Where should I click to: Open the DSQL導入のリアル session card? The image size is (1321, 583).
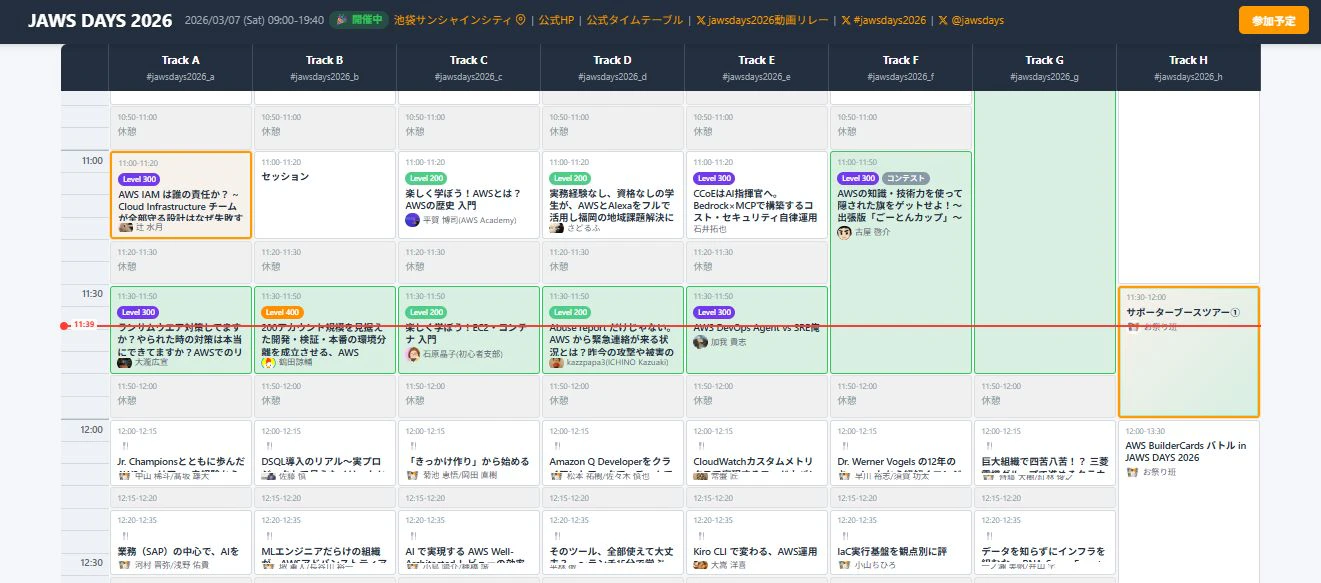pyautogui.click(x=325, y=453)
